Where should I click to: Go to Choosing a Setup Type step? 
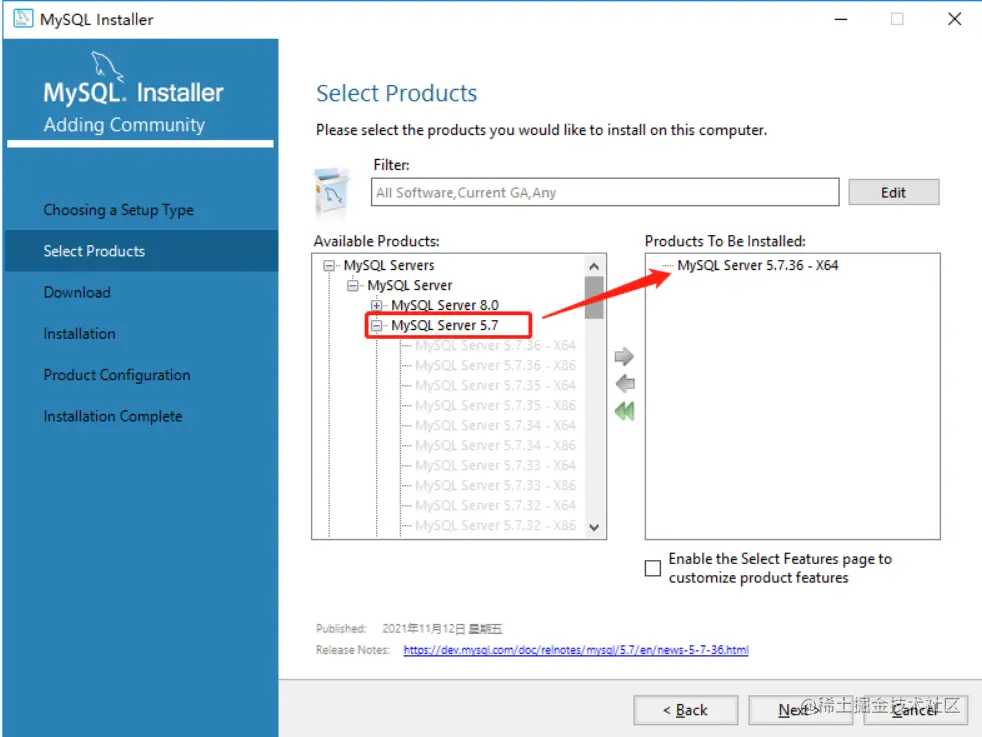tap(118, 210)
